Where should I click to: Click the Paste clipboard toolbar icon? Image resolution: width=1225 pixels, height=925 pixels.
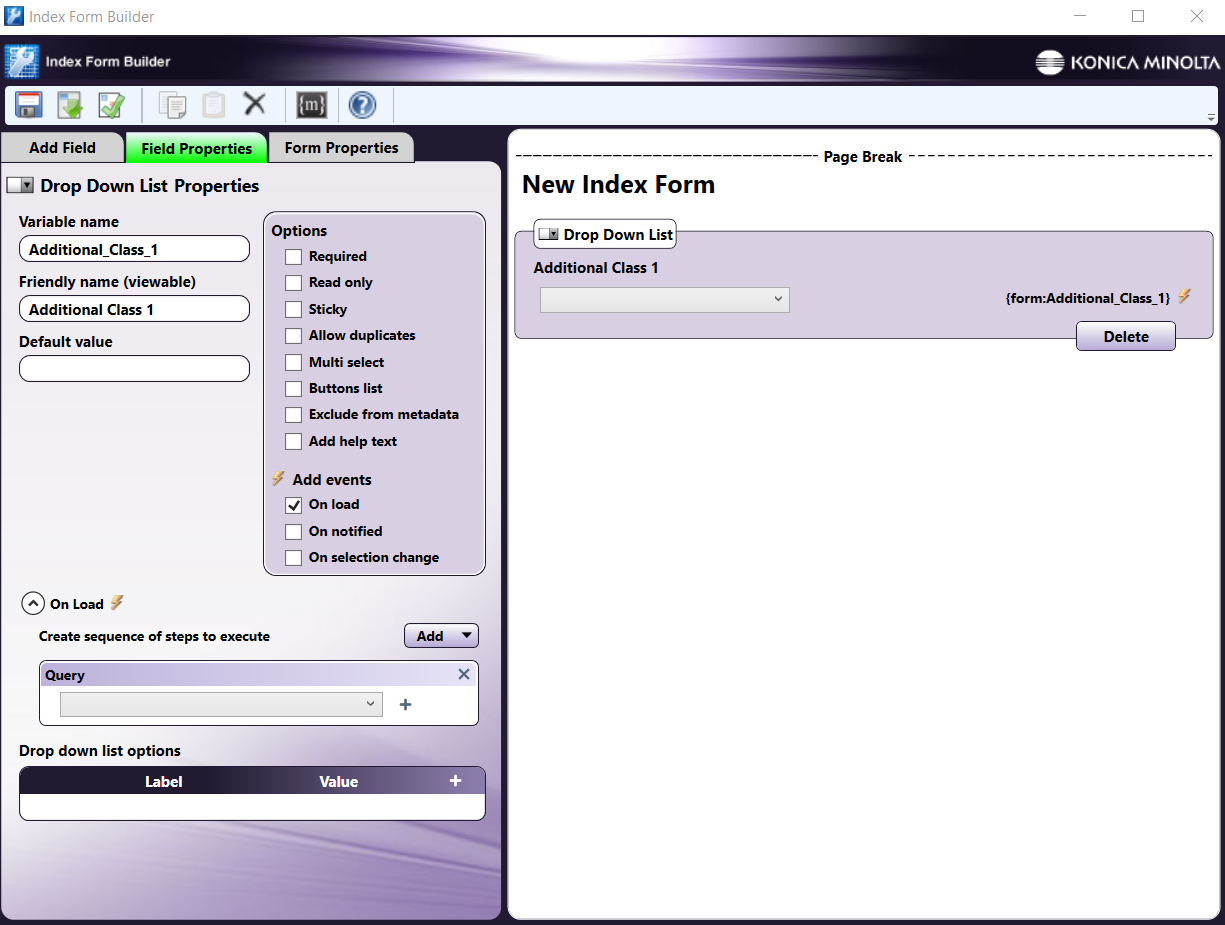click(x=214, y=104)
